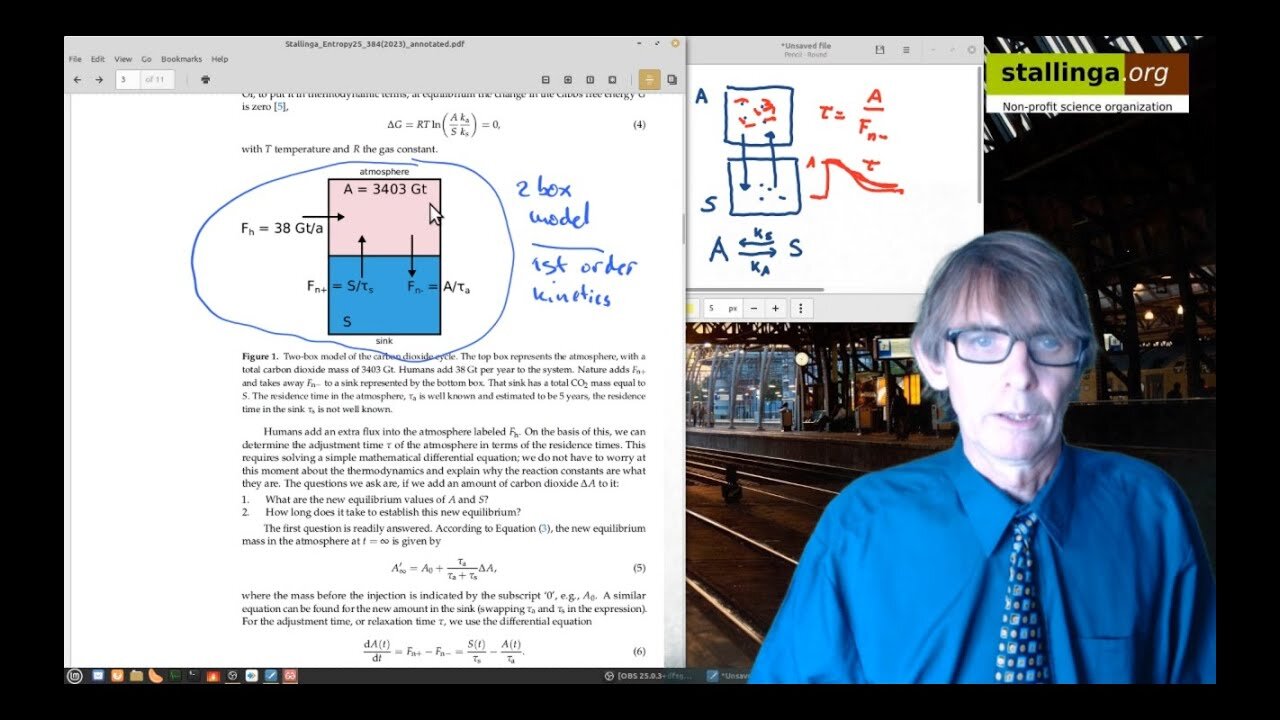
Task: Open the terminal from the taskbar
Action: click(x=193, y=676)
